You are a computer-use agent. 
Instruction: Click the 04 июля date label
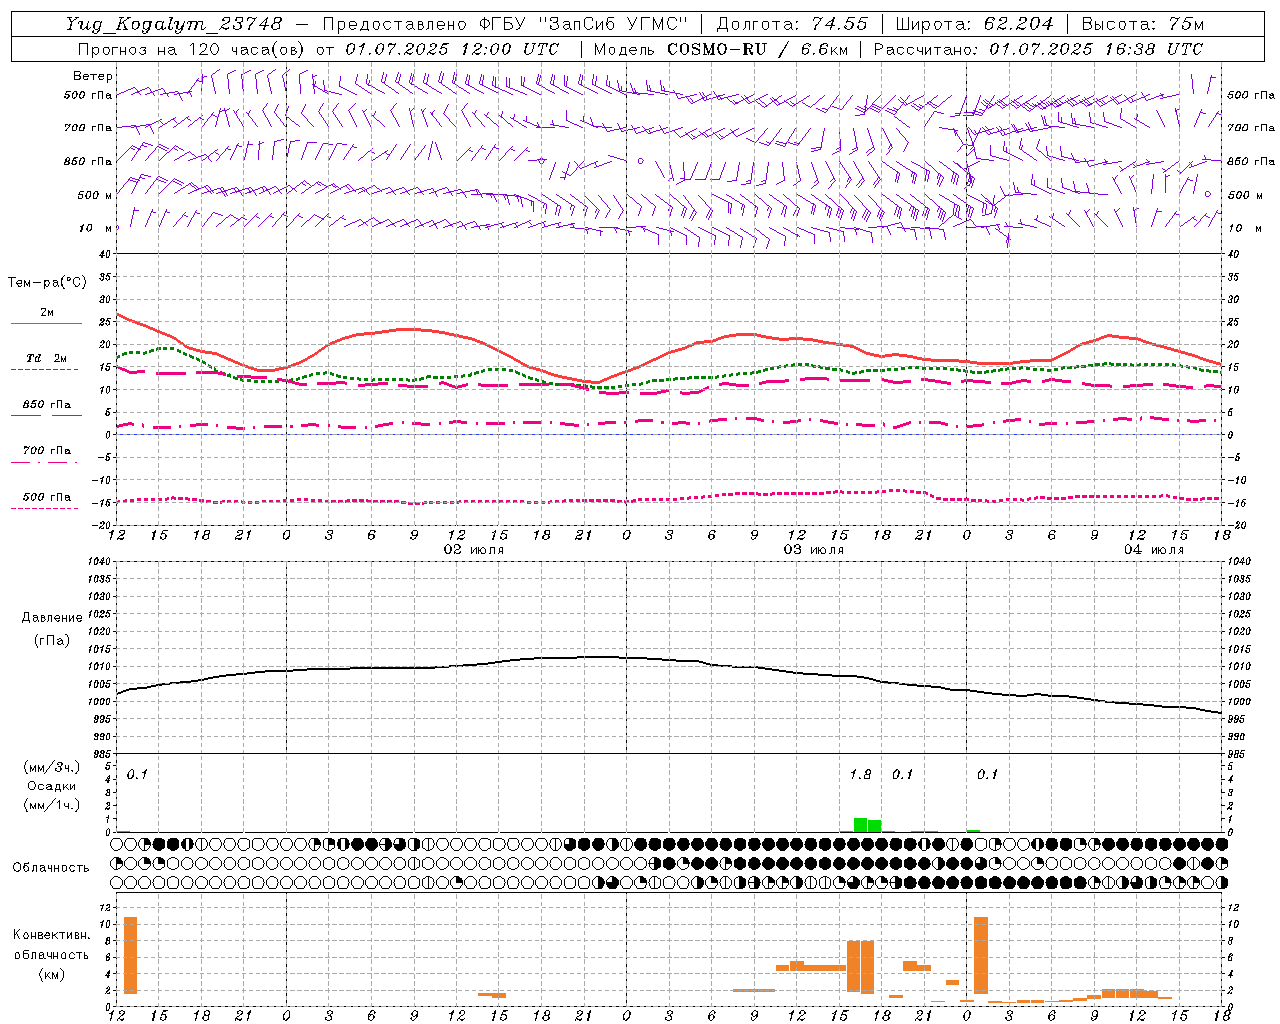coord(1154,550)
